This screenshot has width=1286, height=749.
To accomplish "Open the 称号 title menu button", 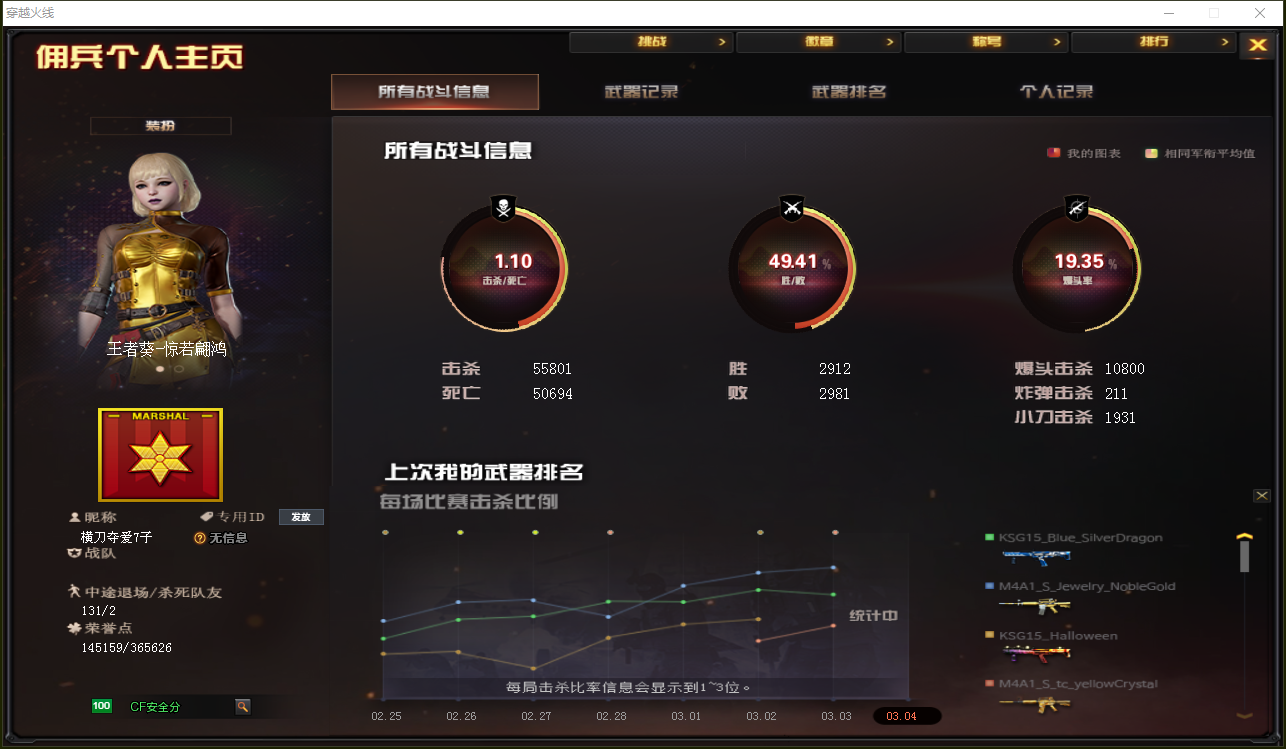I will (x=986, y=42).
